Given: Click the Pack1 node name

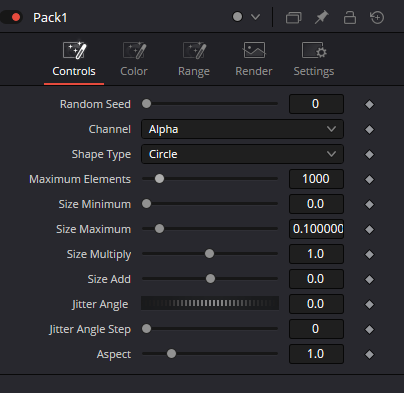Looking at the screenshot, I should (50, 18).
